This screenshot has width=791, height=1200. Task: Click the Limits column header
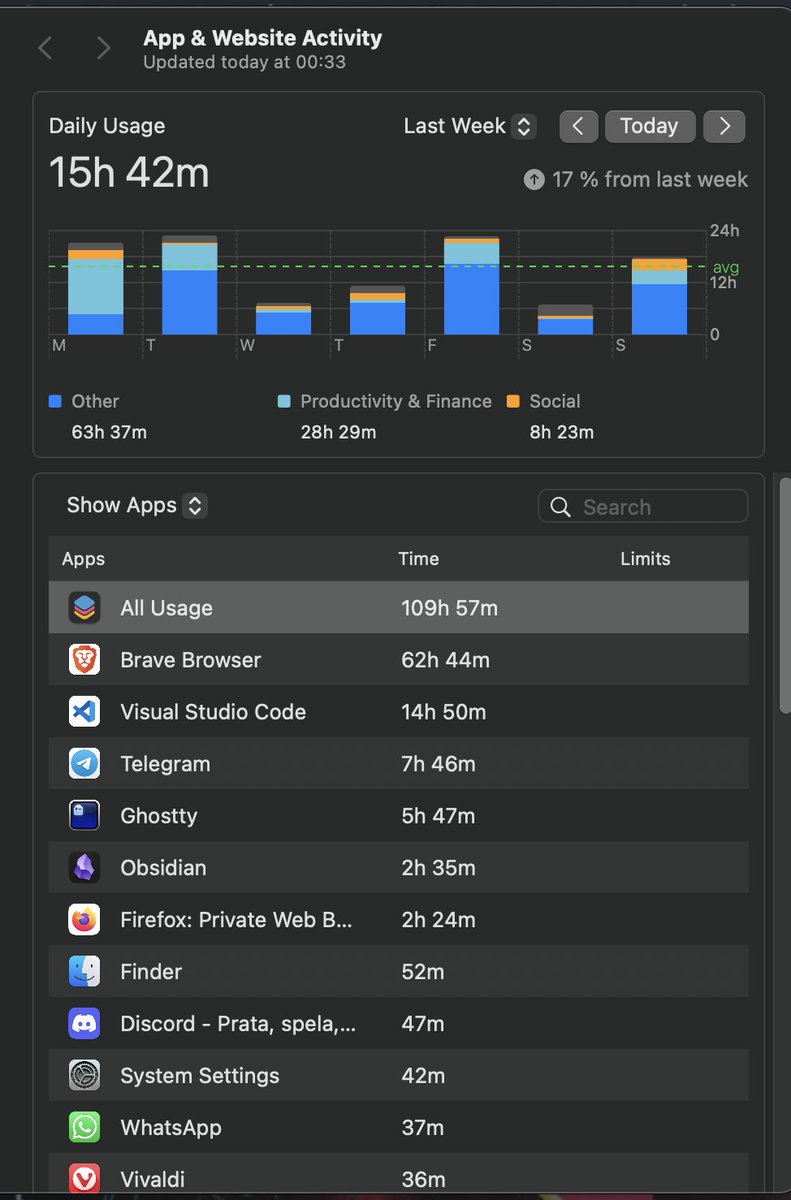click(645, 559)
